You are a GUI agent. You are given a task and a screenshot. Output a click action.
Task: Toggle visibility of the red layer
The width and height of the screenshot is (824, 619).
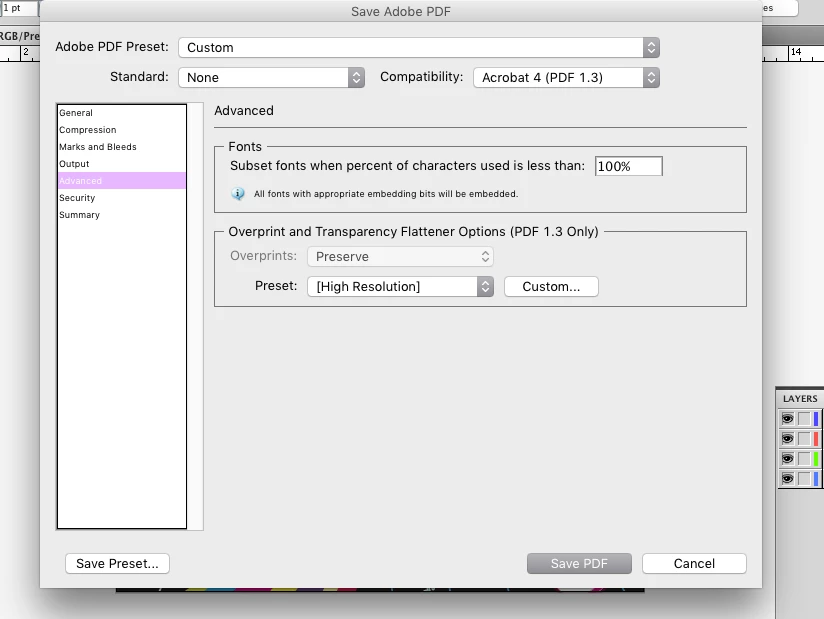[787, 439]
